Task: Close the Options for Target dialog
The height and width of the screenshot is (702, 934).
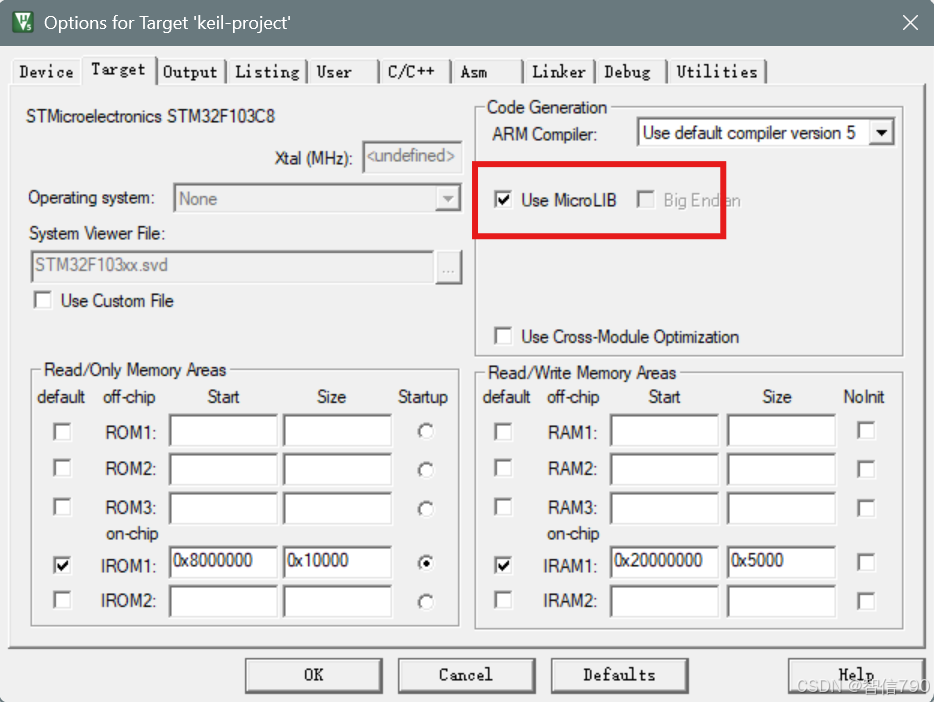Action: tap(910, 23)
